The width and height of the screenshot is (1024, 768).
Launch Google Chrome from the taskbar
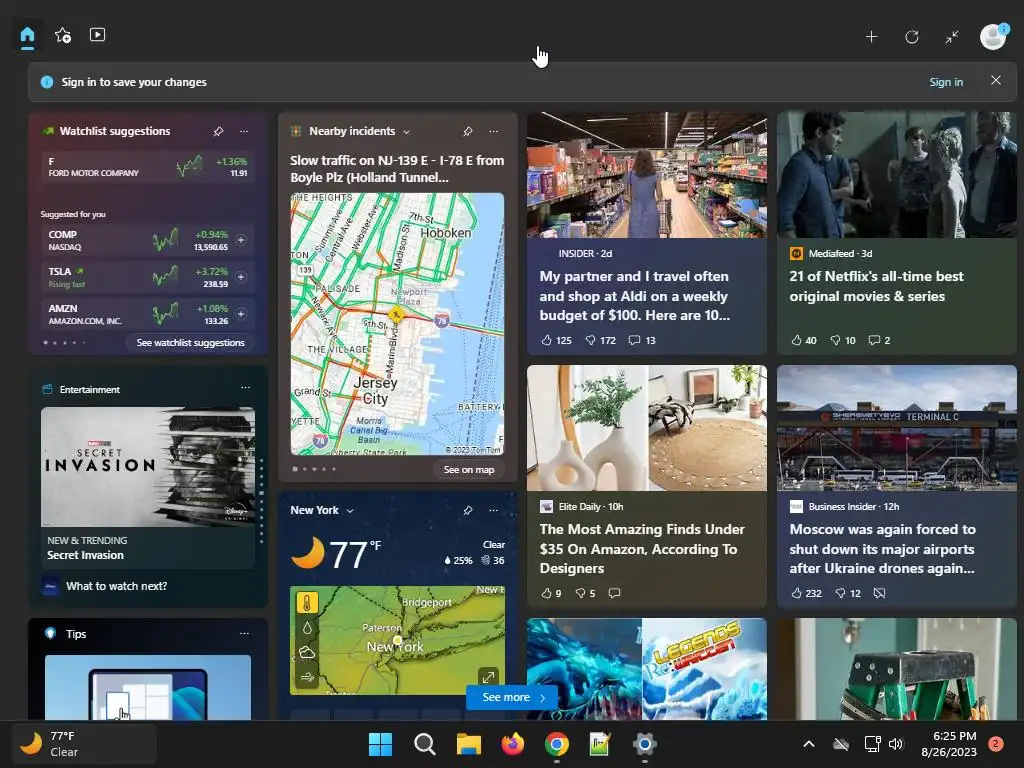click(x=556, y=744)
